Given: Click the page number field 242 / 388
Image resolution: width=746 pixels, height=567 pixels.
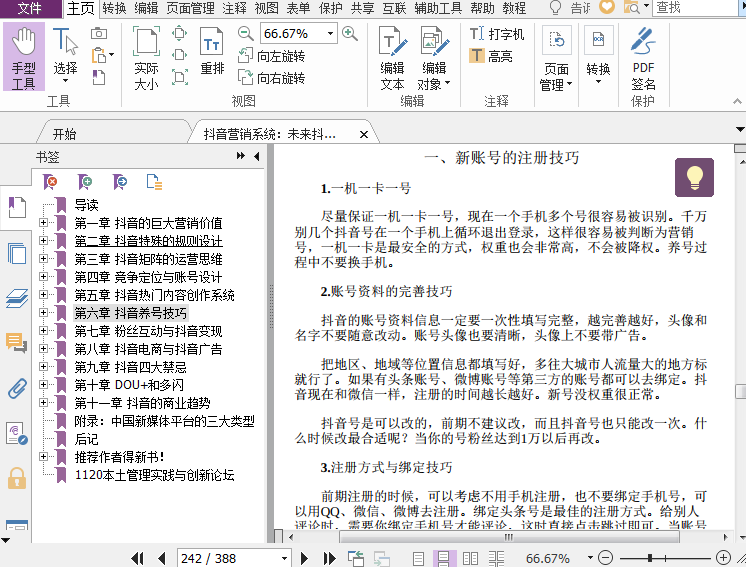Looking at the screenshot, I should tap(227, 558).
